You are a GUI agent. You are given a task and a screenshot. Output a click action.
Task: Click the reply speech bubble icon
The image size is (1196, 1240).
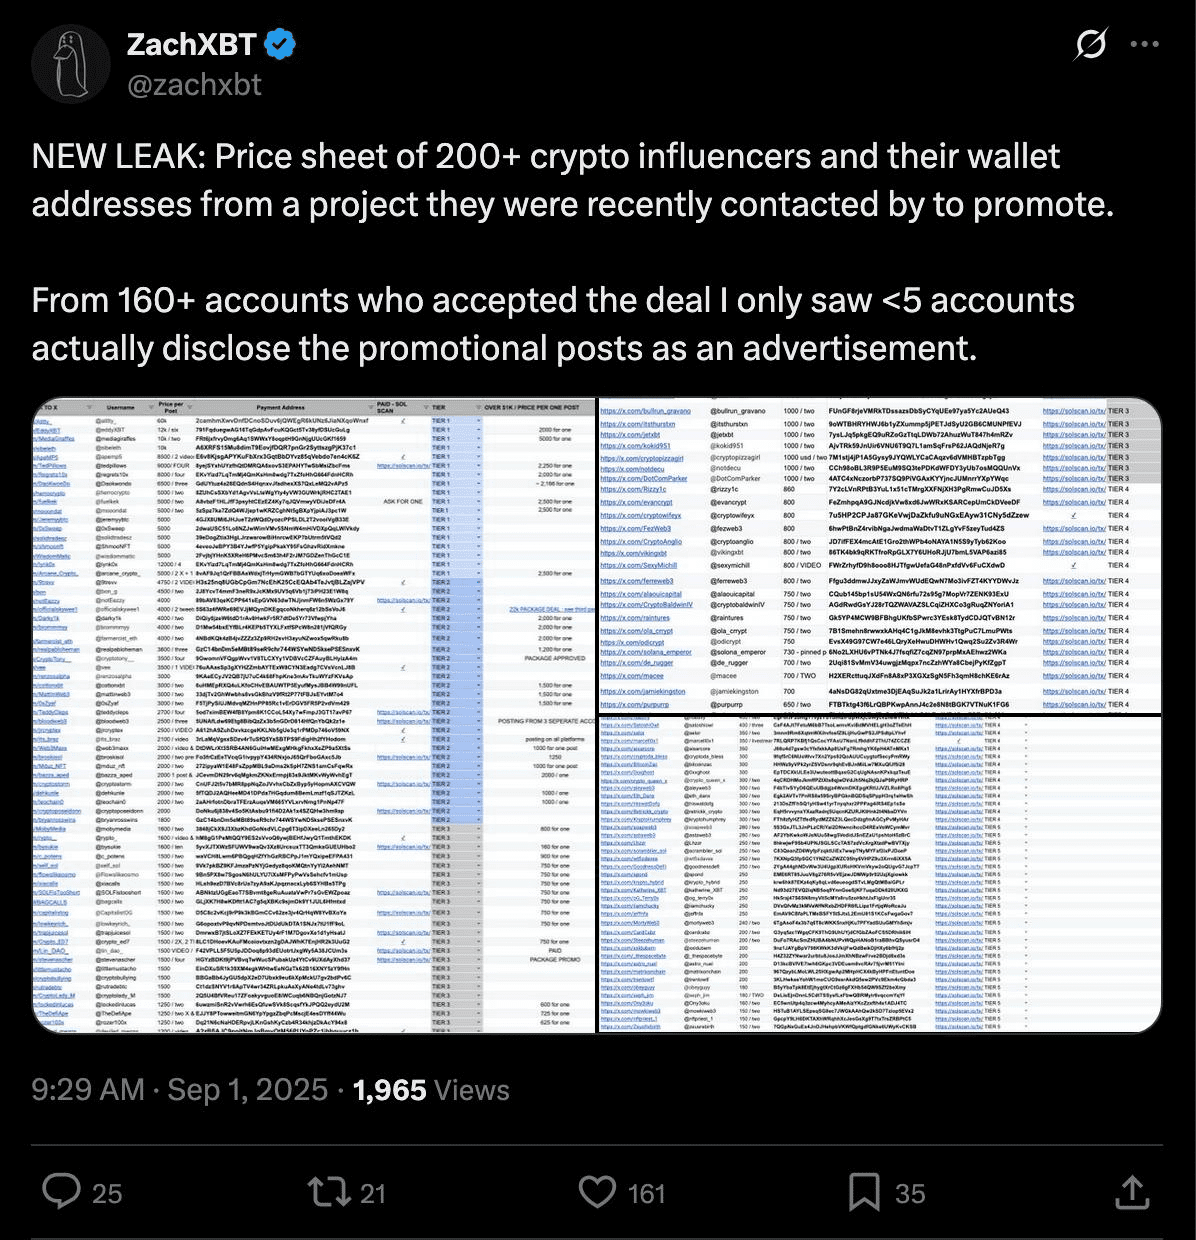[x=62, y=1191]
